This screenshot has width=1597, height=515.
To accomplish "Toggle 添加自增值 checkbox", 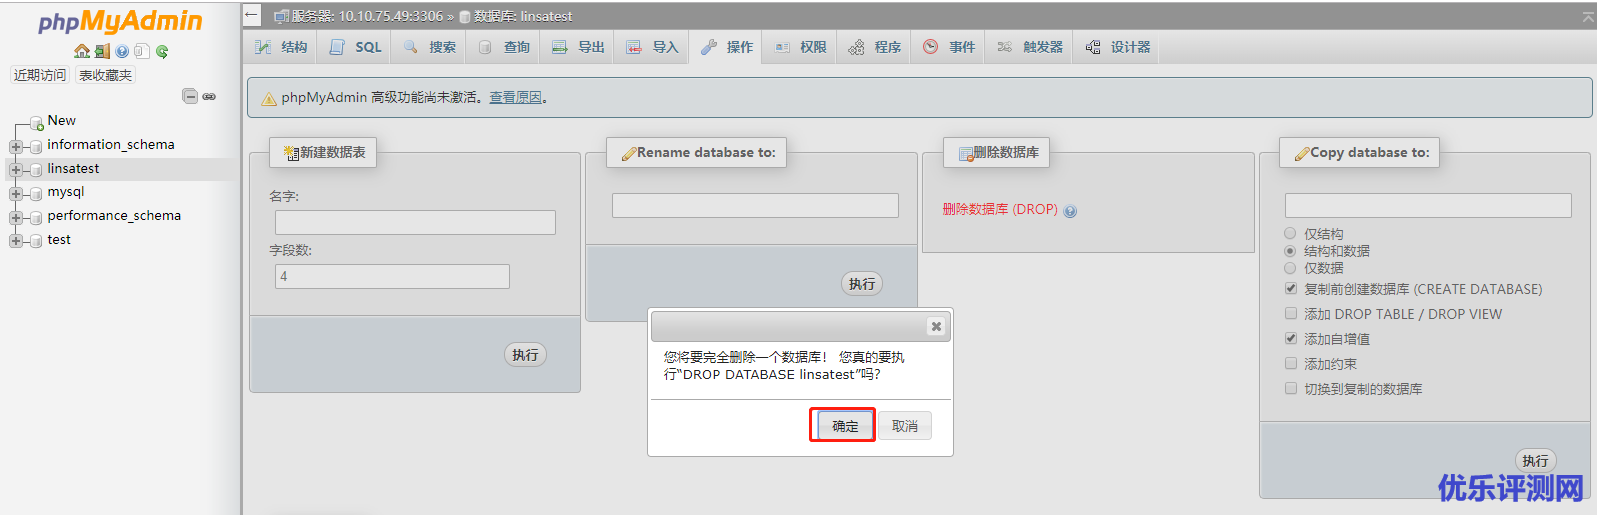I will (1291, 338).
